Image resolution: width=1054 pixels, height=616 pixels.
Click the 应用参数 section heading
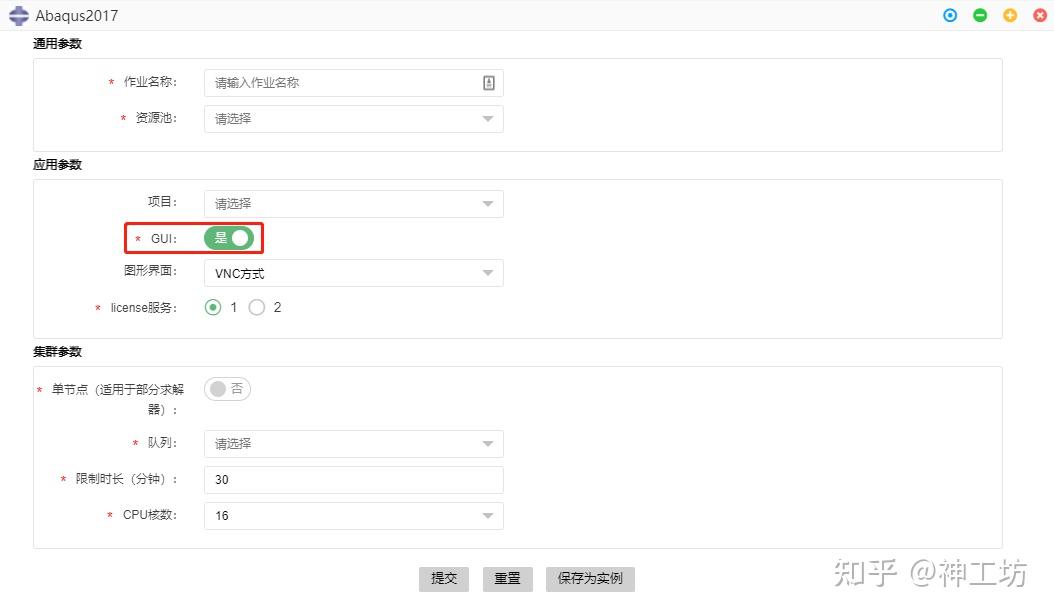58,165
